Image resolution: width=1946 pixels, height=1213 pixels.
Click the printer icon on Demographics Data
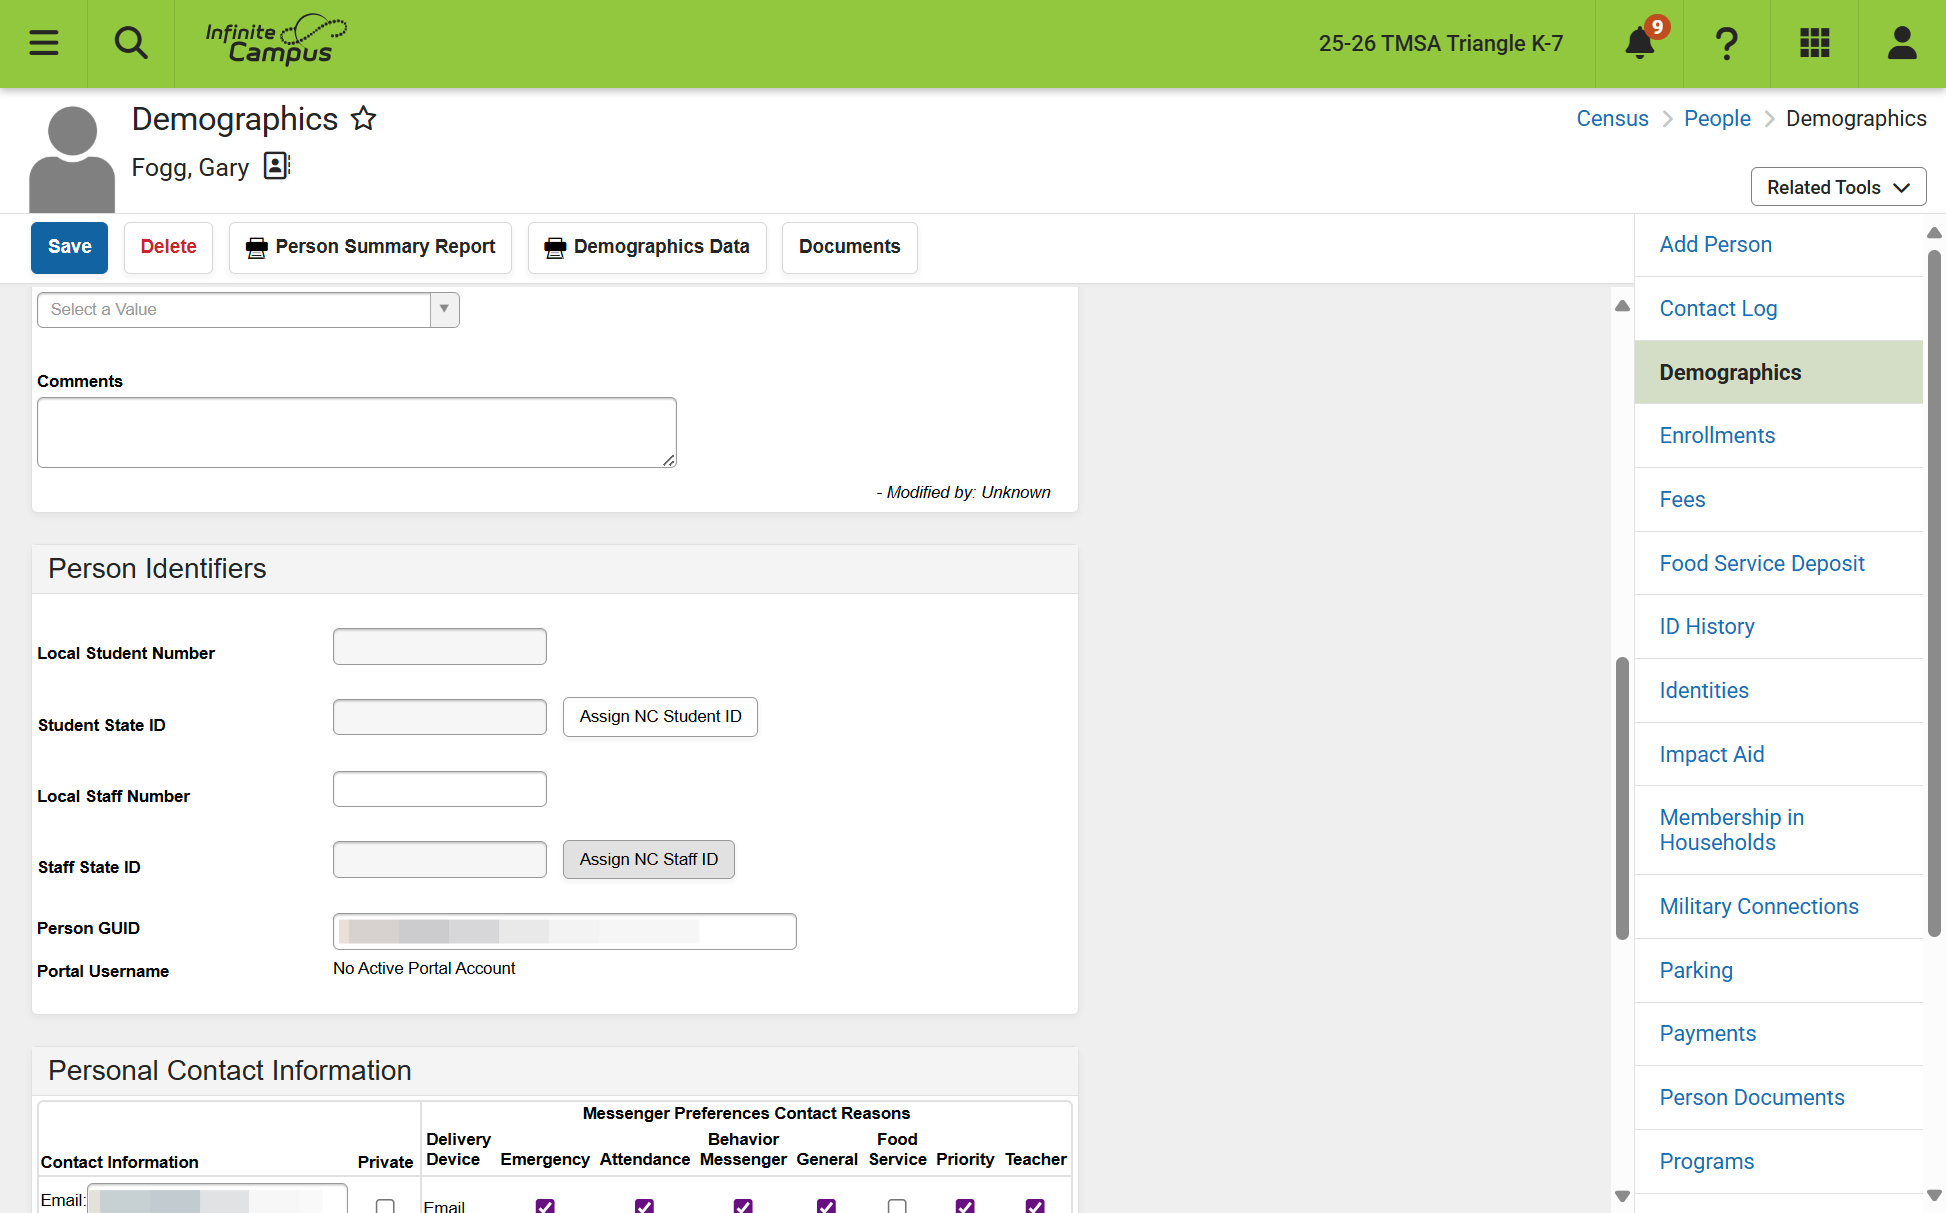(x=555, y=247)
